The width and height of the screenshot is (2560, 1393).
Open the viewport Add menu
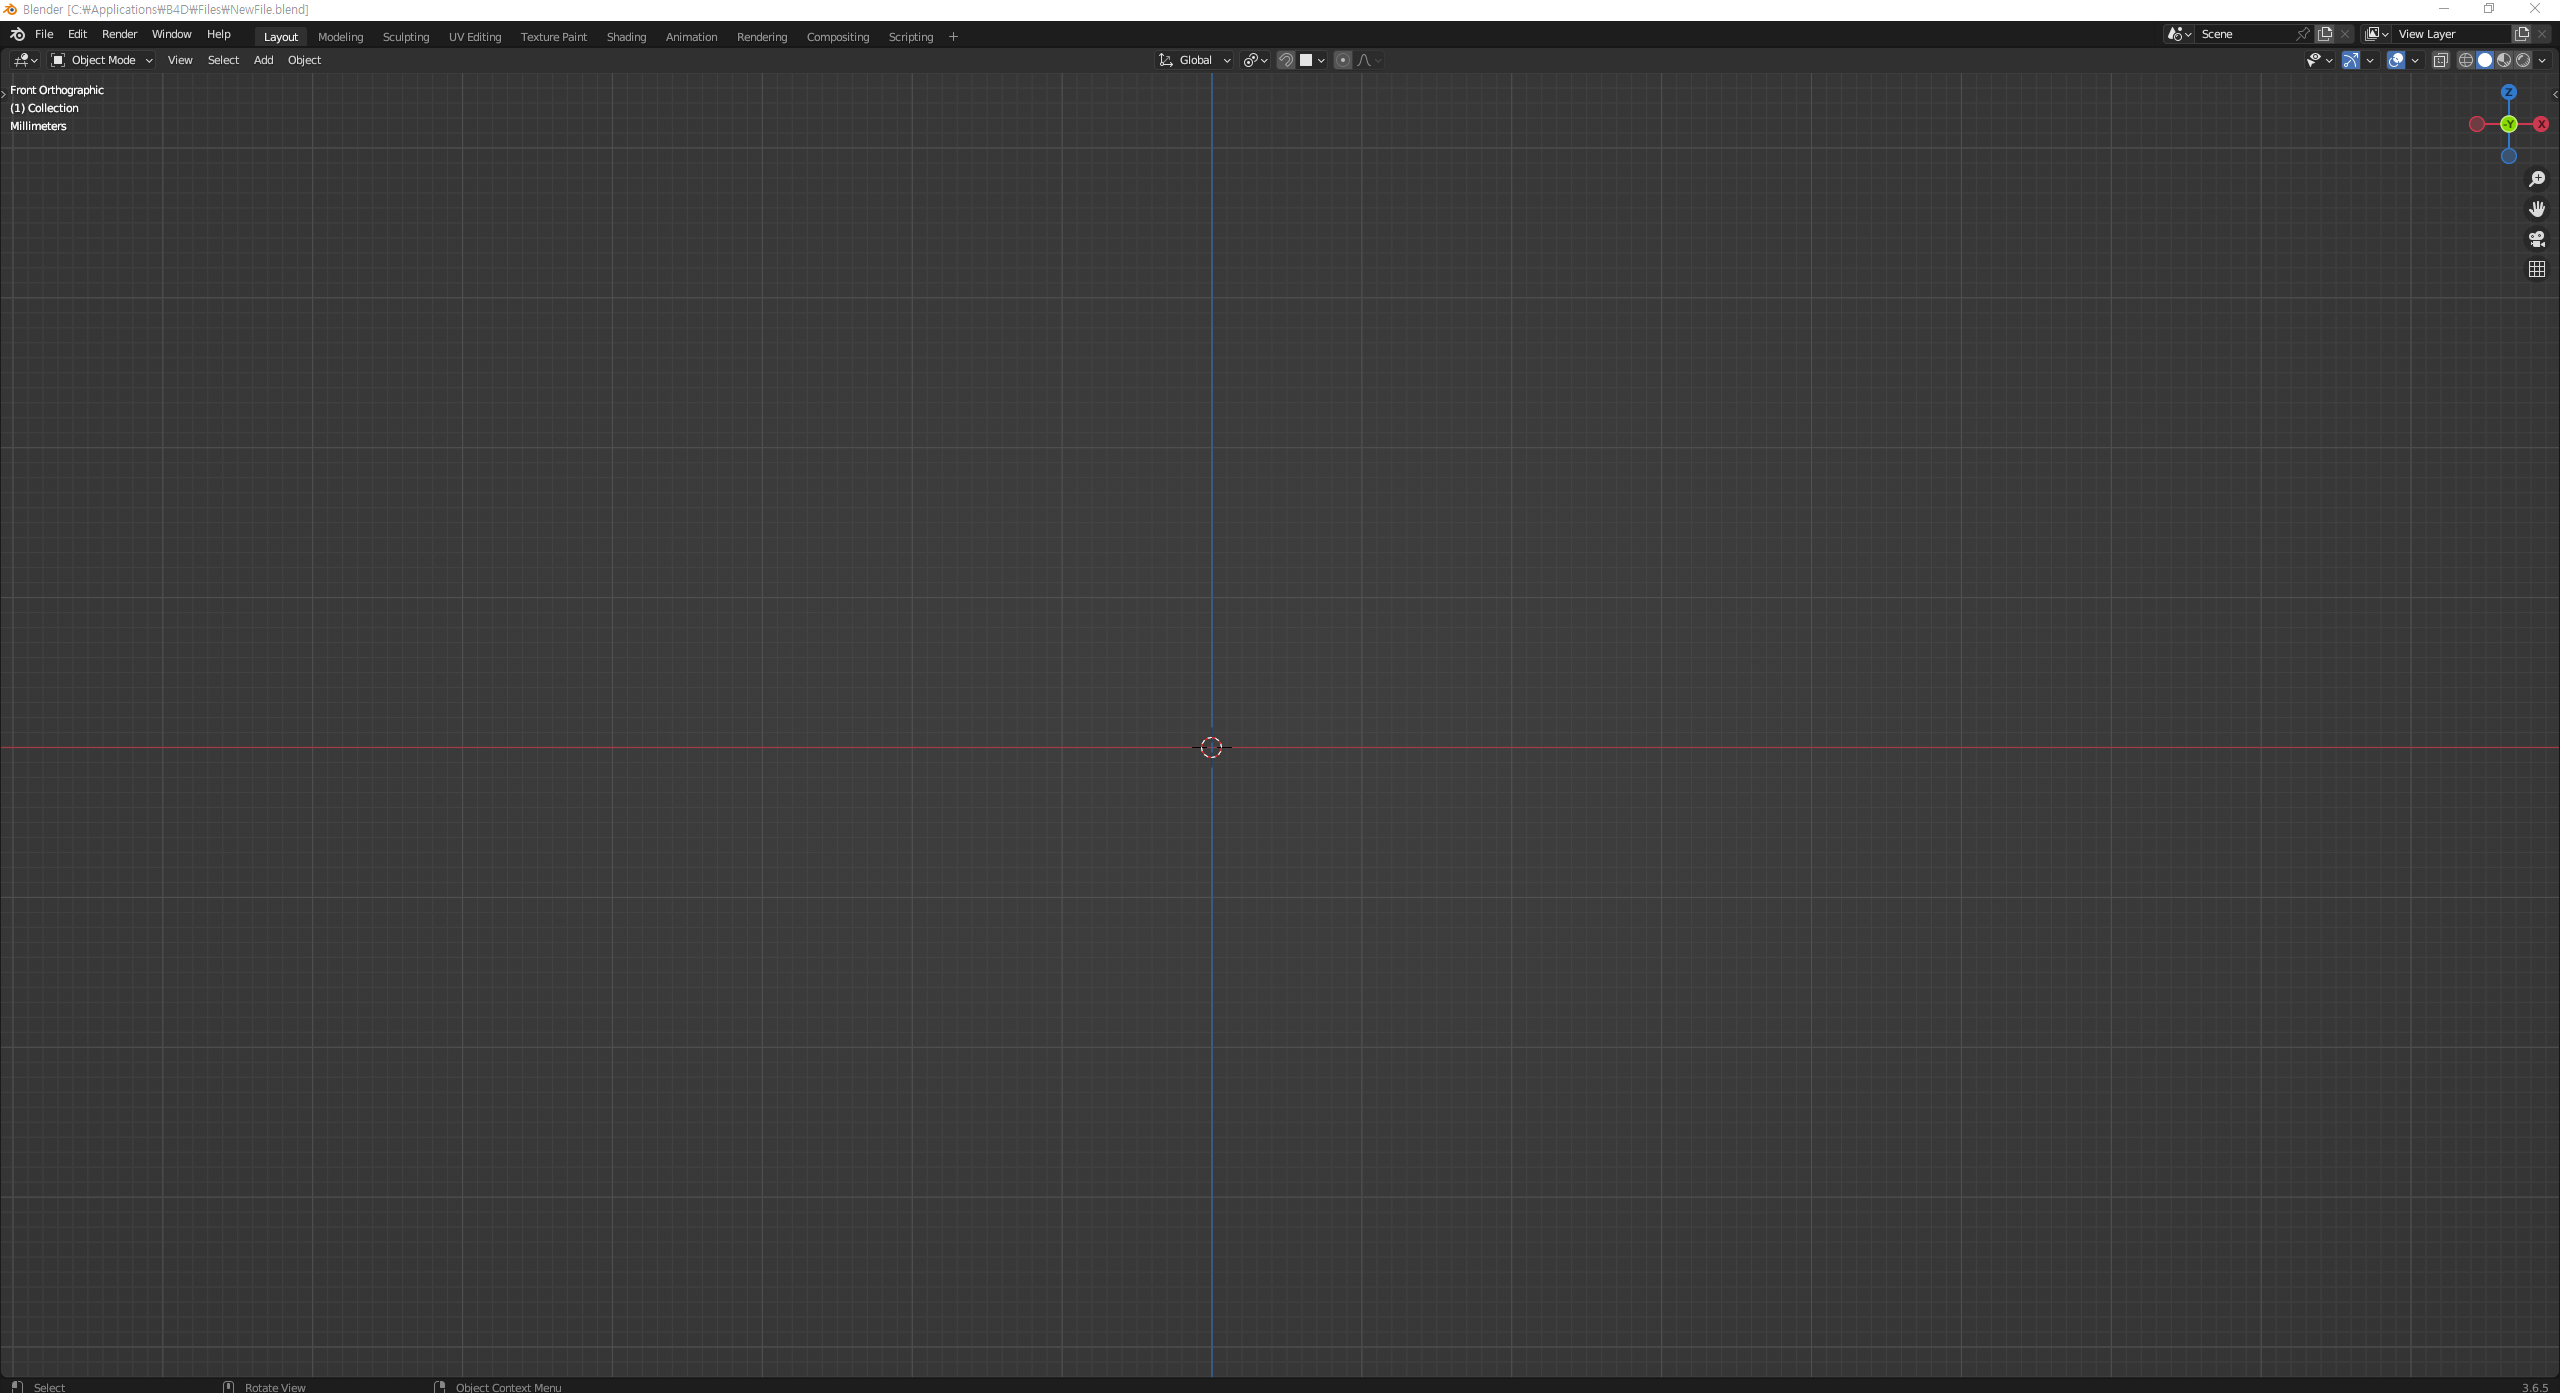(263, 60)
